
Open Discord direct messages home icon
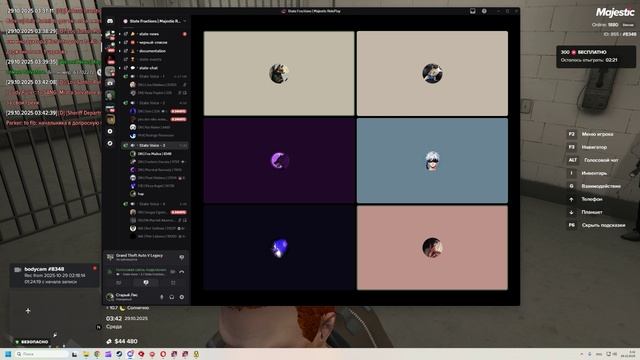tap(110, 21)
